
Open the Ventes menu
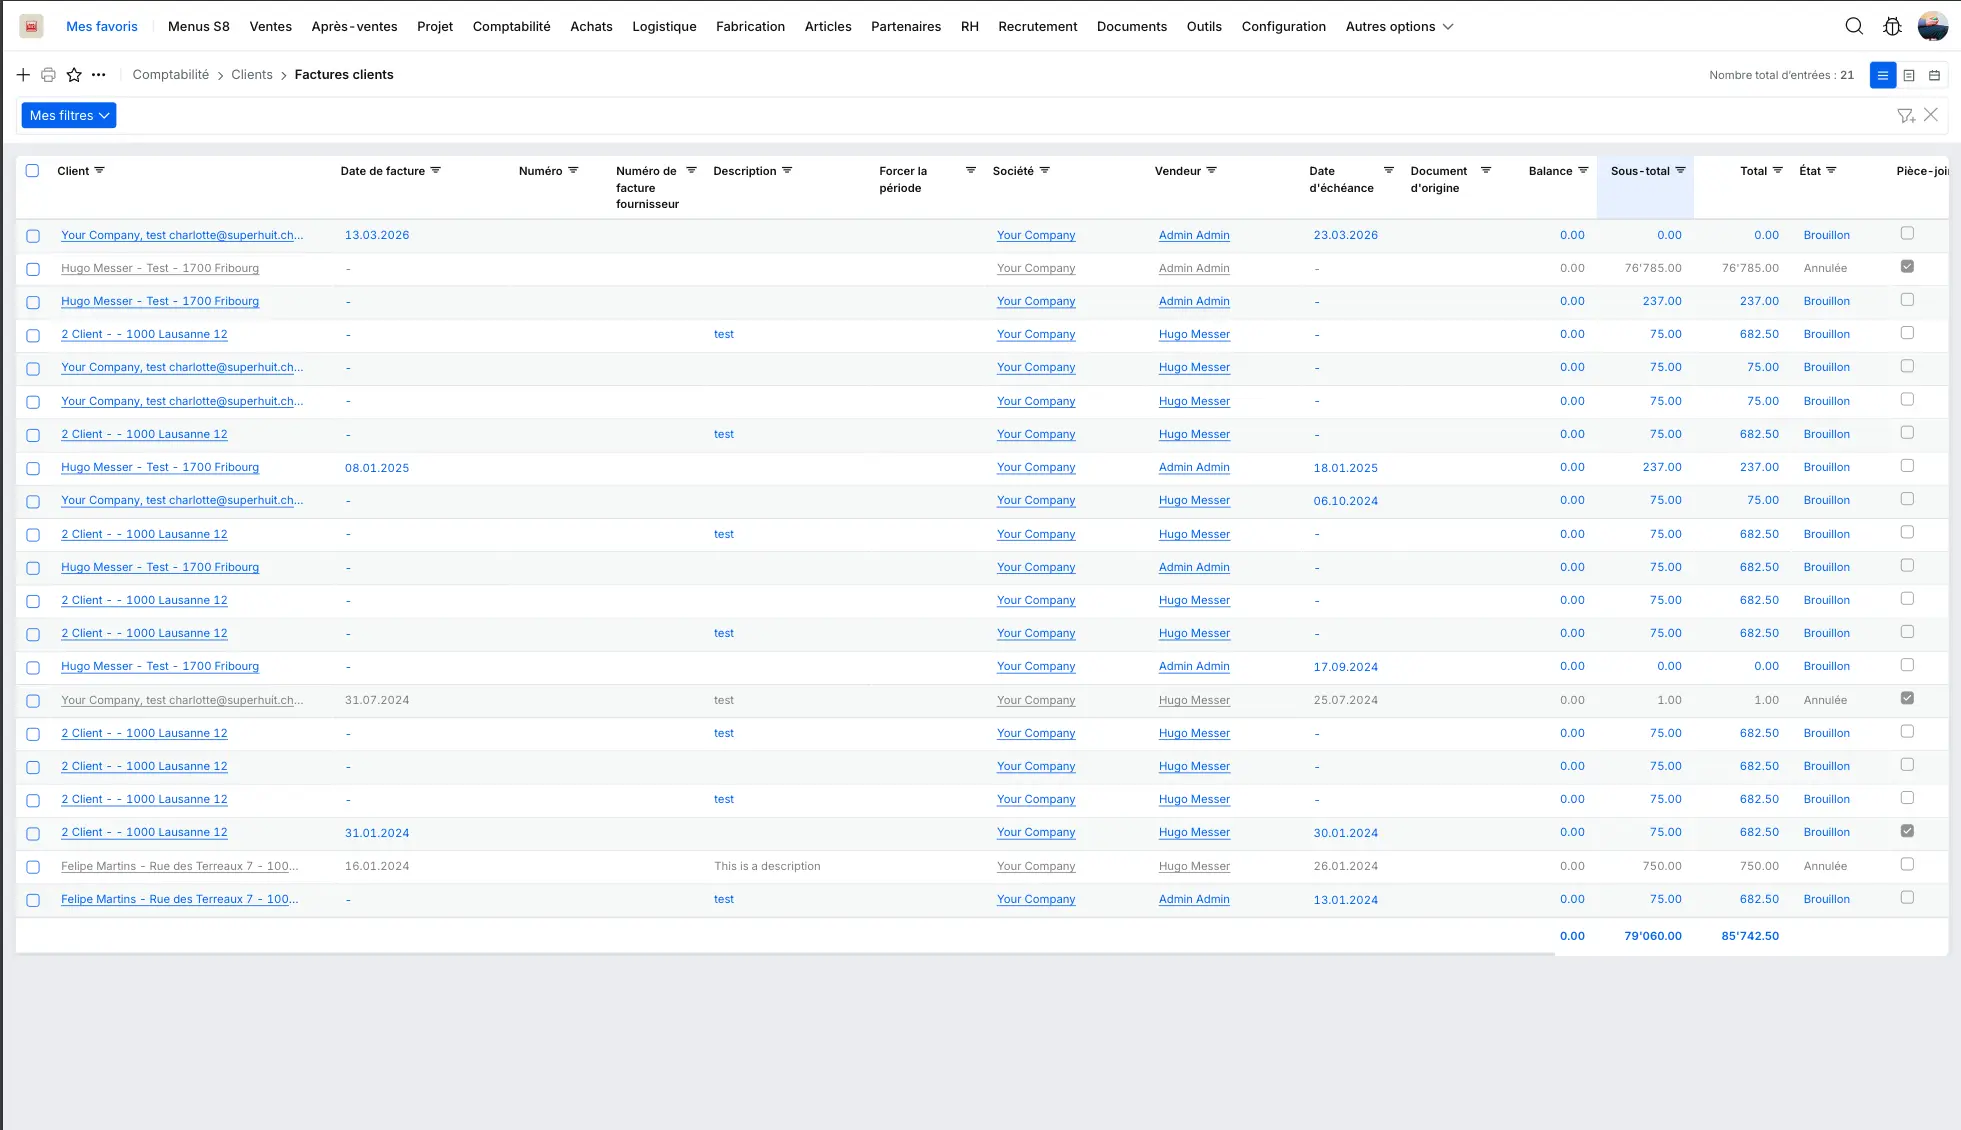tap(270, 26)
